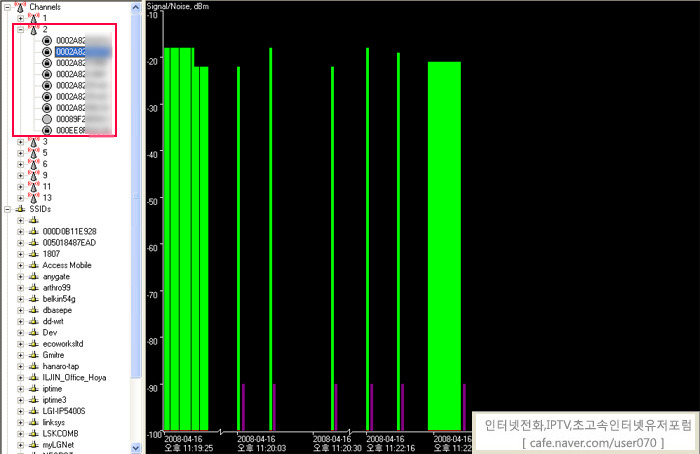Expand the ecoworksltd SSID node
Image resolution: width=700 pixels, height=454 pixels.
click(x=21, y=344)
